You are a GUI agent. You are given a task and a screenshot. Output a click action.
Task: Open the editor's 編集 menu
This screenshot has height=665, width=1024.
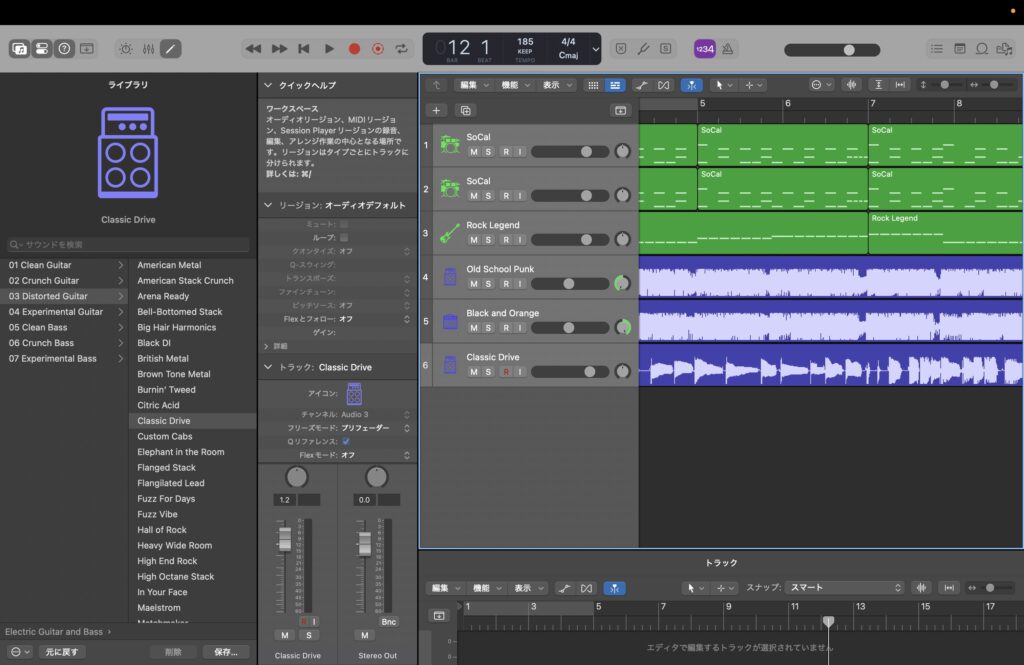(x=446, y=588)
